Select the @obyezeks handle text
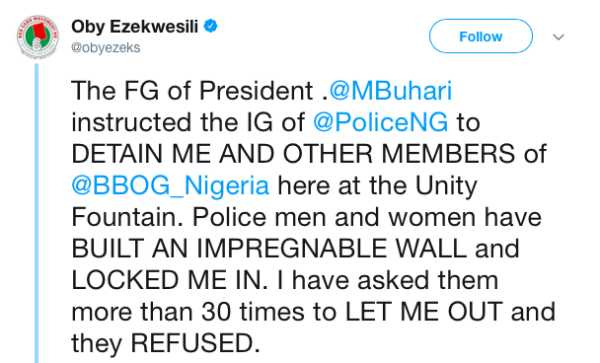This screenshot has height=363, width=600. tap(106, 48)
